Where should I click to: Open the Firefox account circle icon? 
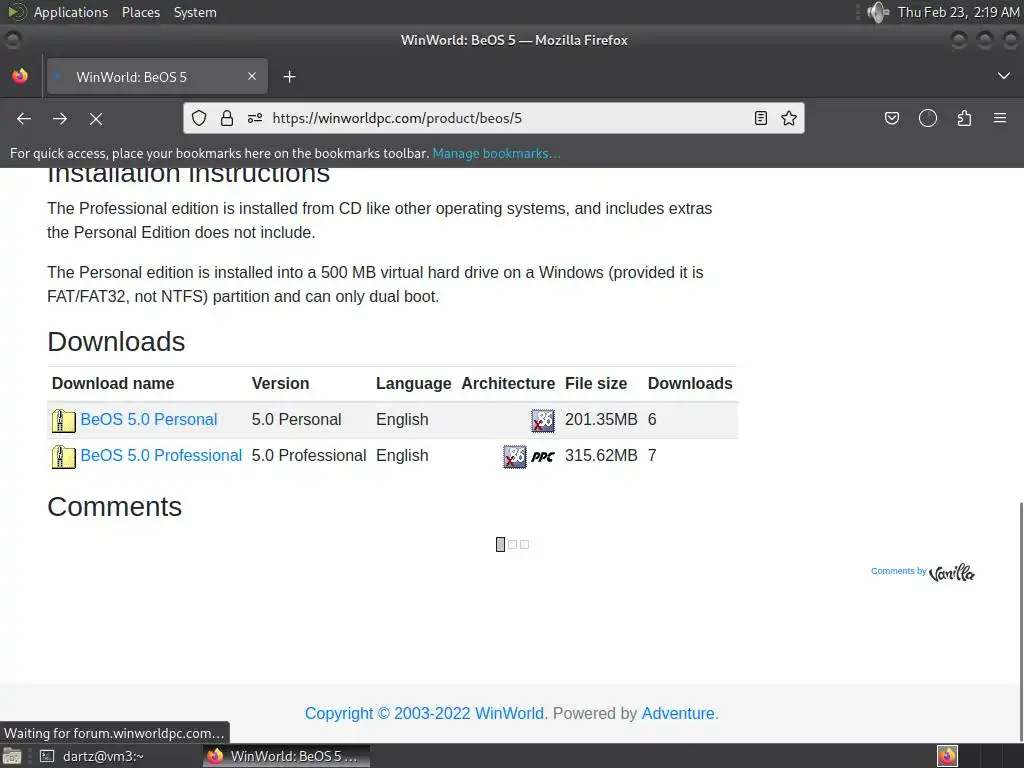(928, 118)
